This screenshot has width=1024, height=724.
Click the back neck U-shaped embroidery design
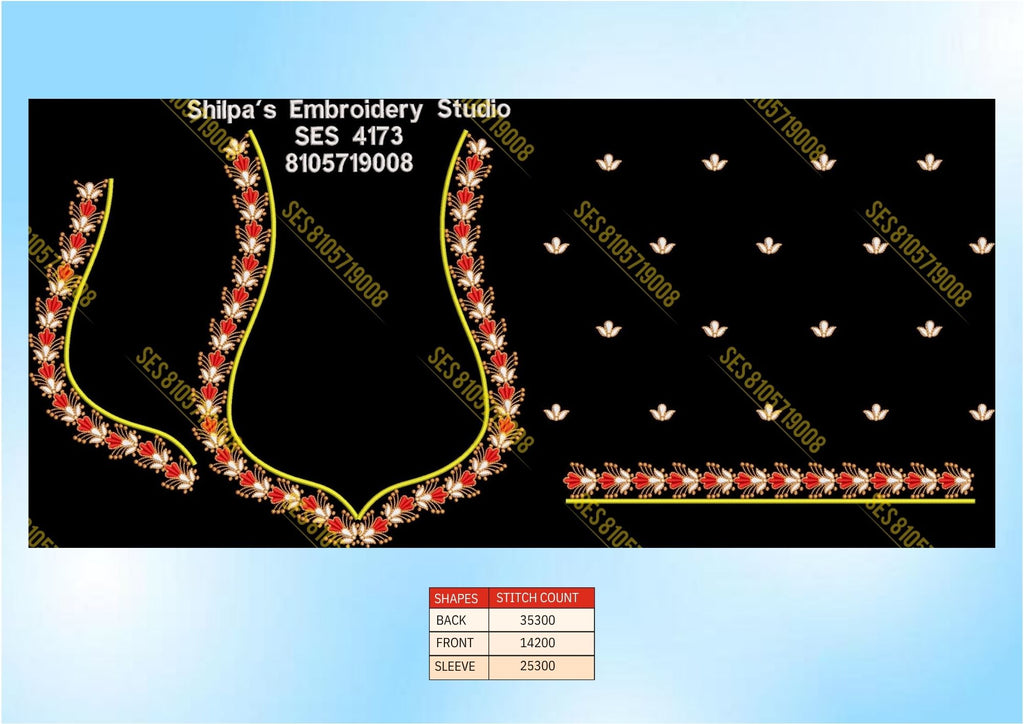[358, 338]
